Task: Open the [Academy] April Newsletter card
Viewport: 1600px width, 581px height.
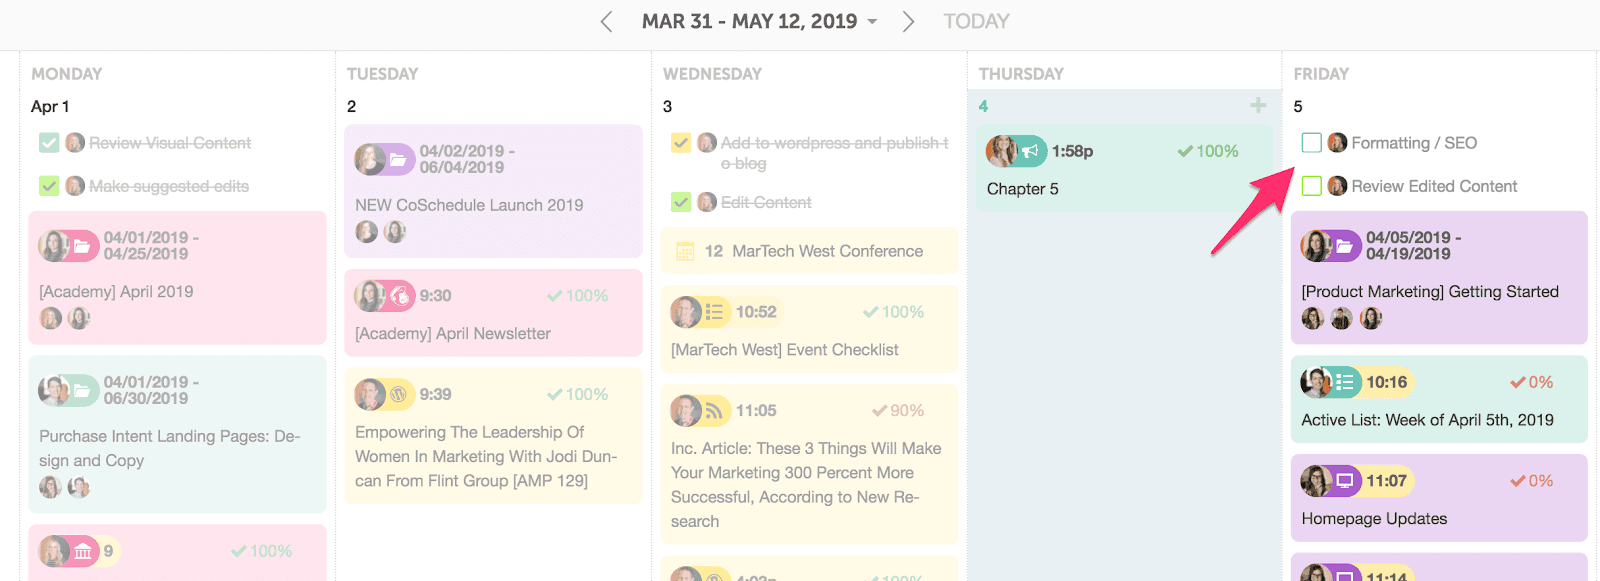Action: [453, 334]
